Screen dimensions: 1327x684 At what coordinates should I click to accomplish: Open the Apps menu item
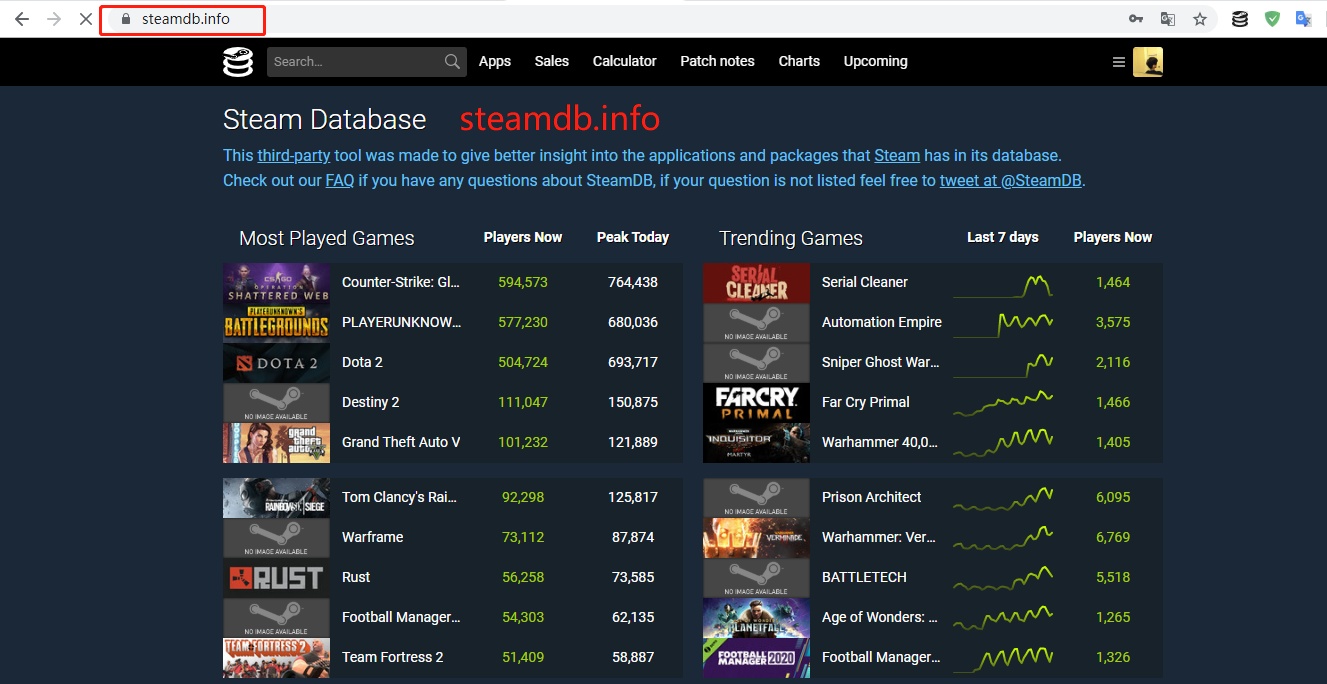[495, 62]
